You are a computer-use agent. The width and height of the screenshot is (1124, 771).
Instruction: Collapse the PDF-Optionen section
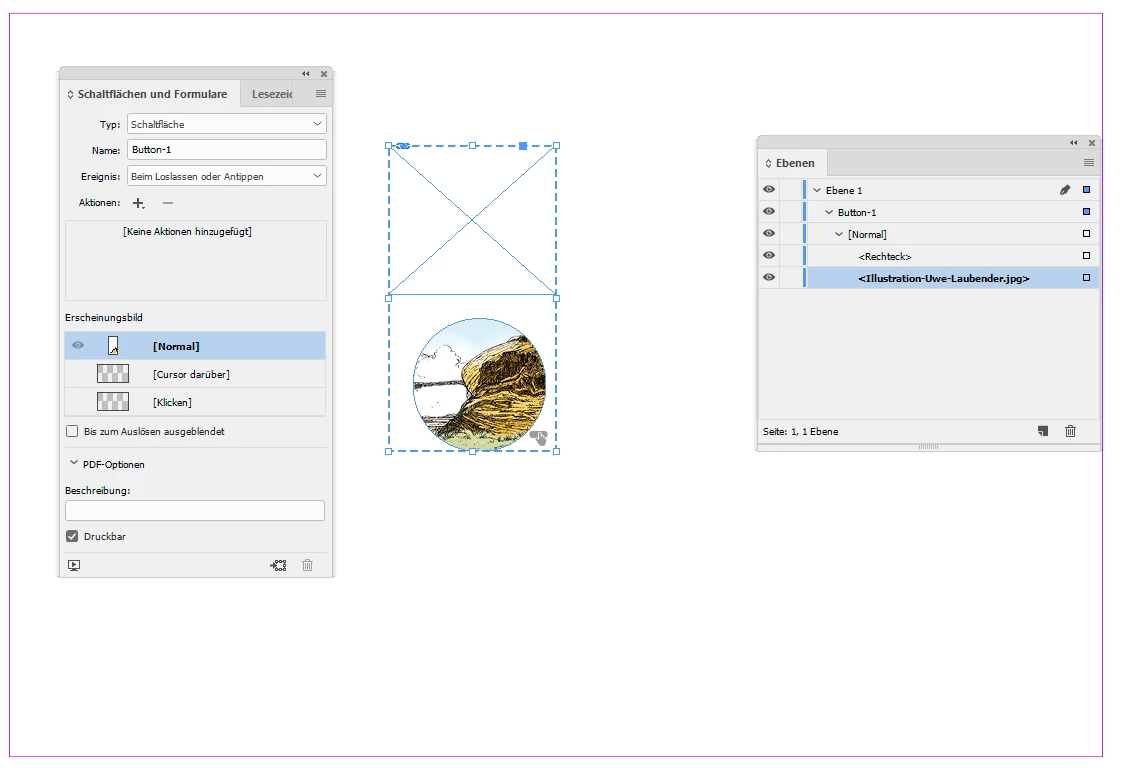73,463
